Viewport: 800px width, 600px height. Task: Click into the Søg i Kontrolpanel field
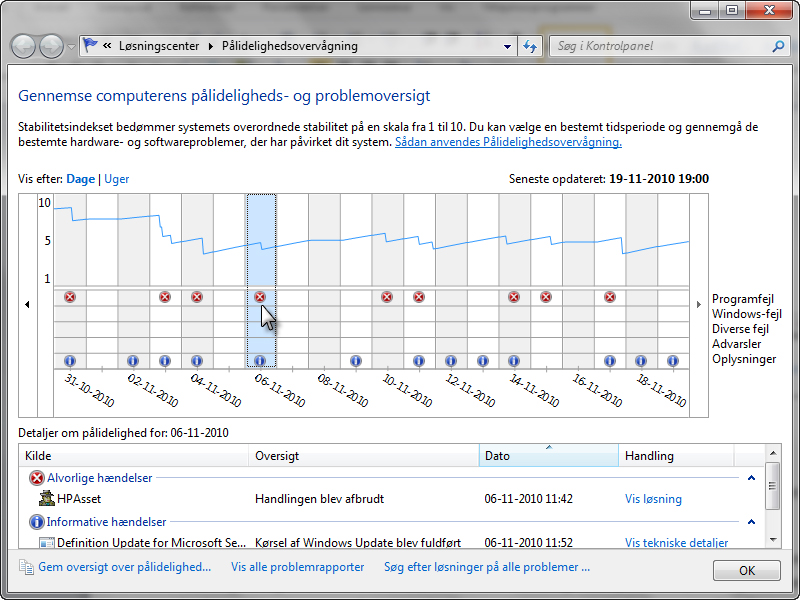[x=660, y=46]
